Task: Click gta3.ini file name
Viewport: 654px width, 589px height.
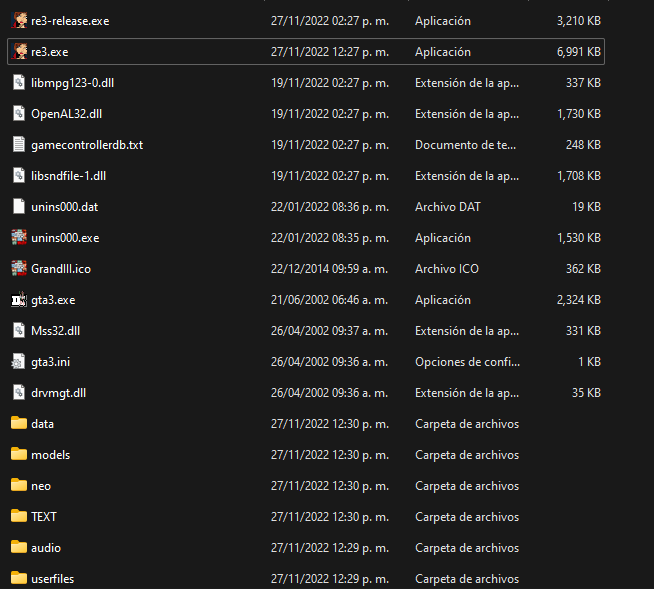Action: pyautogui.click(x=50, y=362)
